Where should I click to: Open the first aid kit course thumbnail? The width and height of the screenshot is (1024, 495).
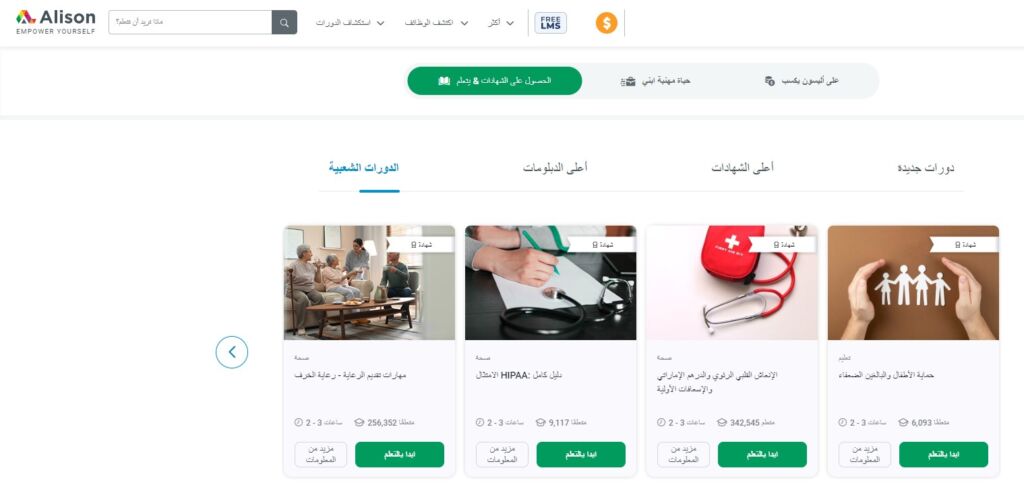pos(731,283)
